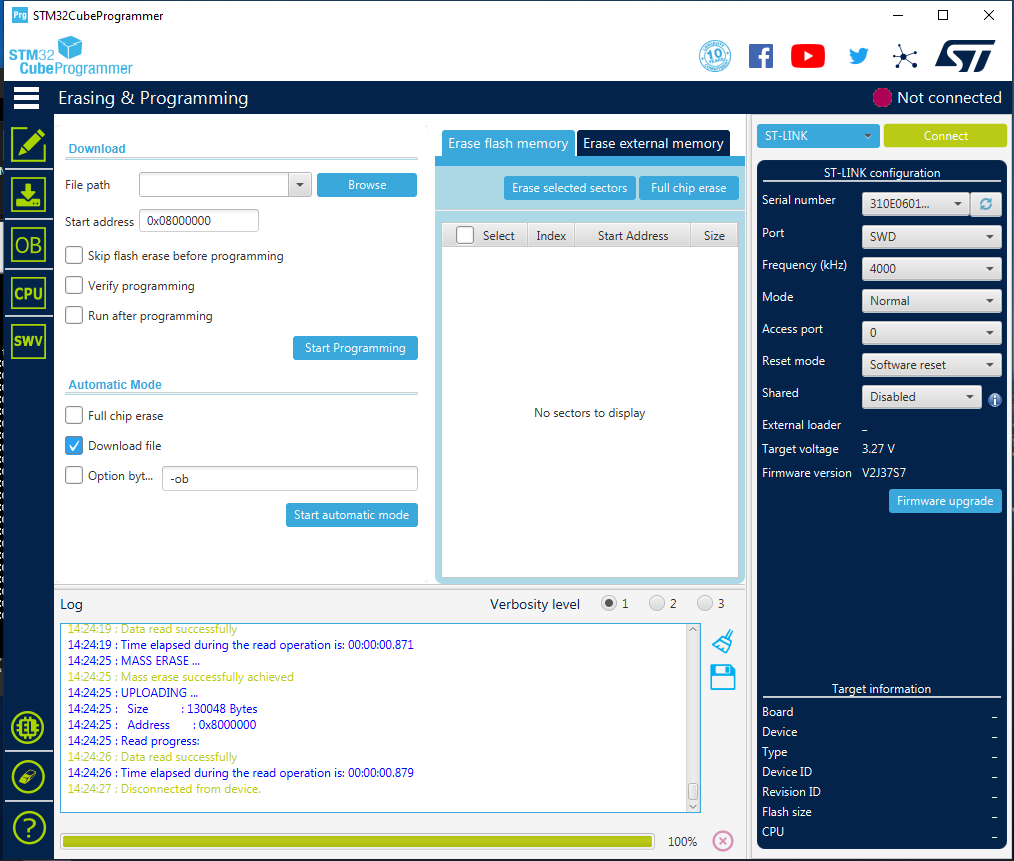Click the ST logo

pos(965,56)
